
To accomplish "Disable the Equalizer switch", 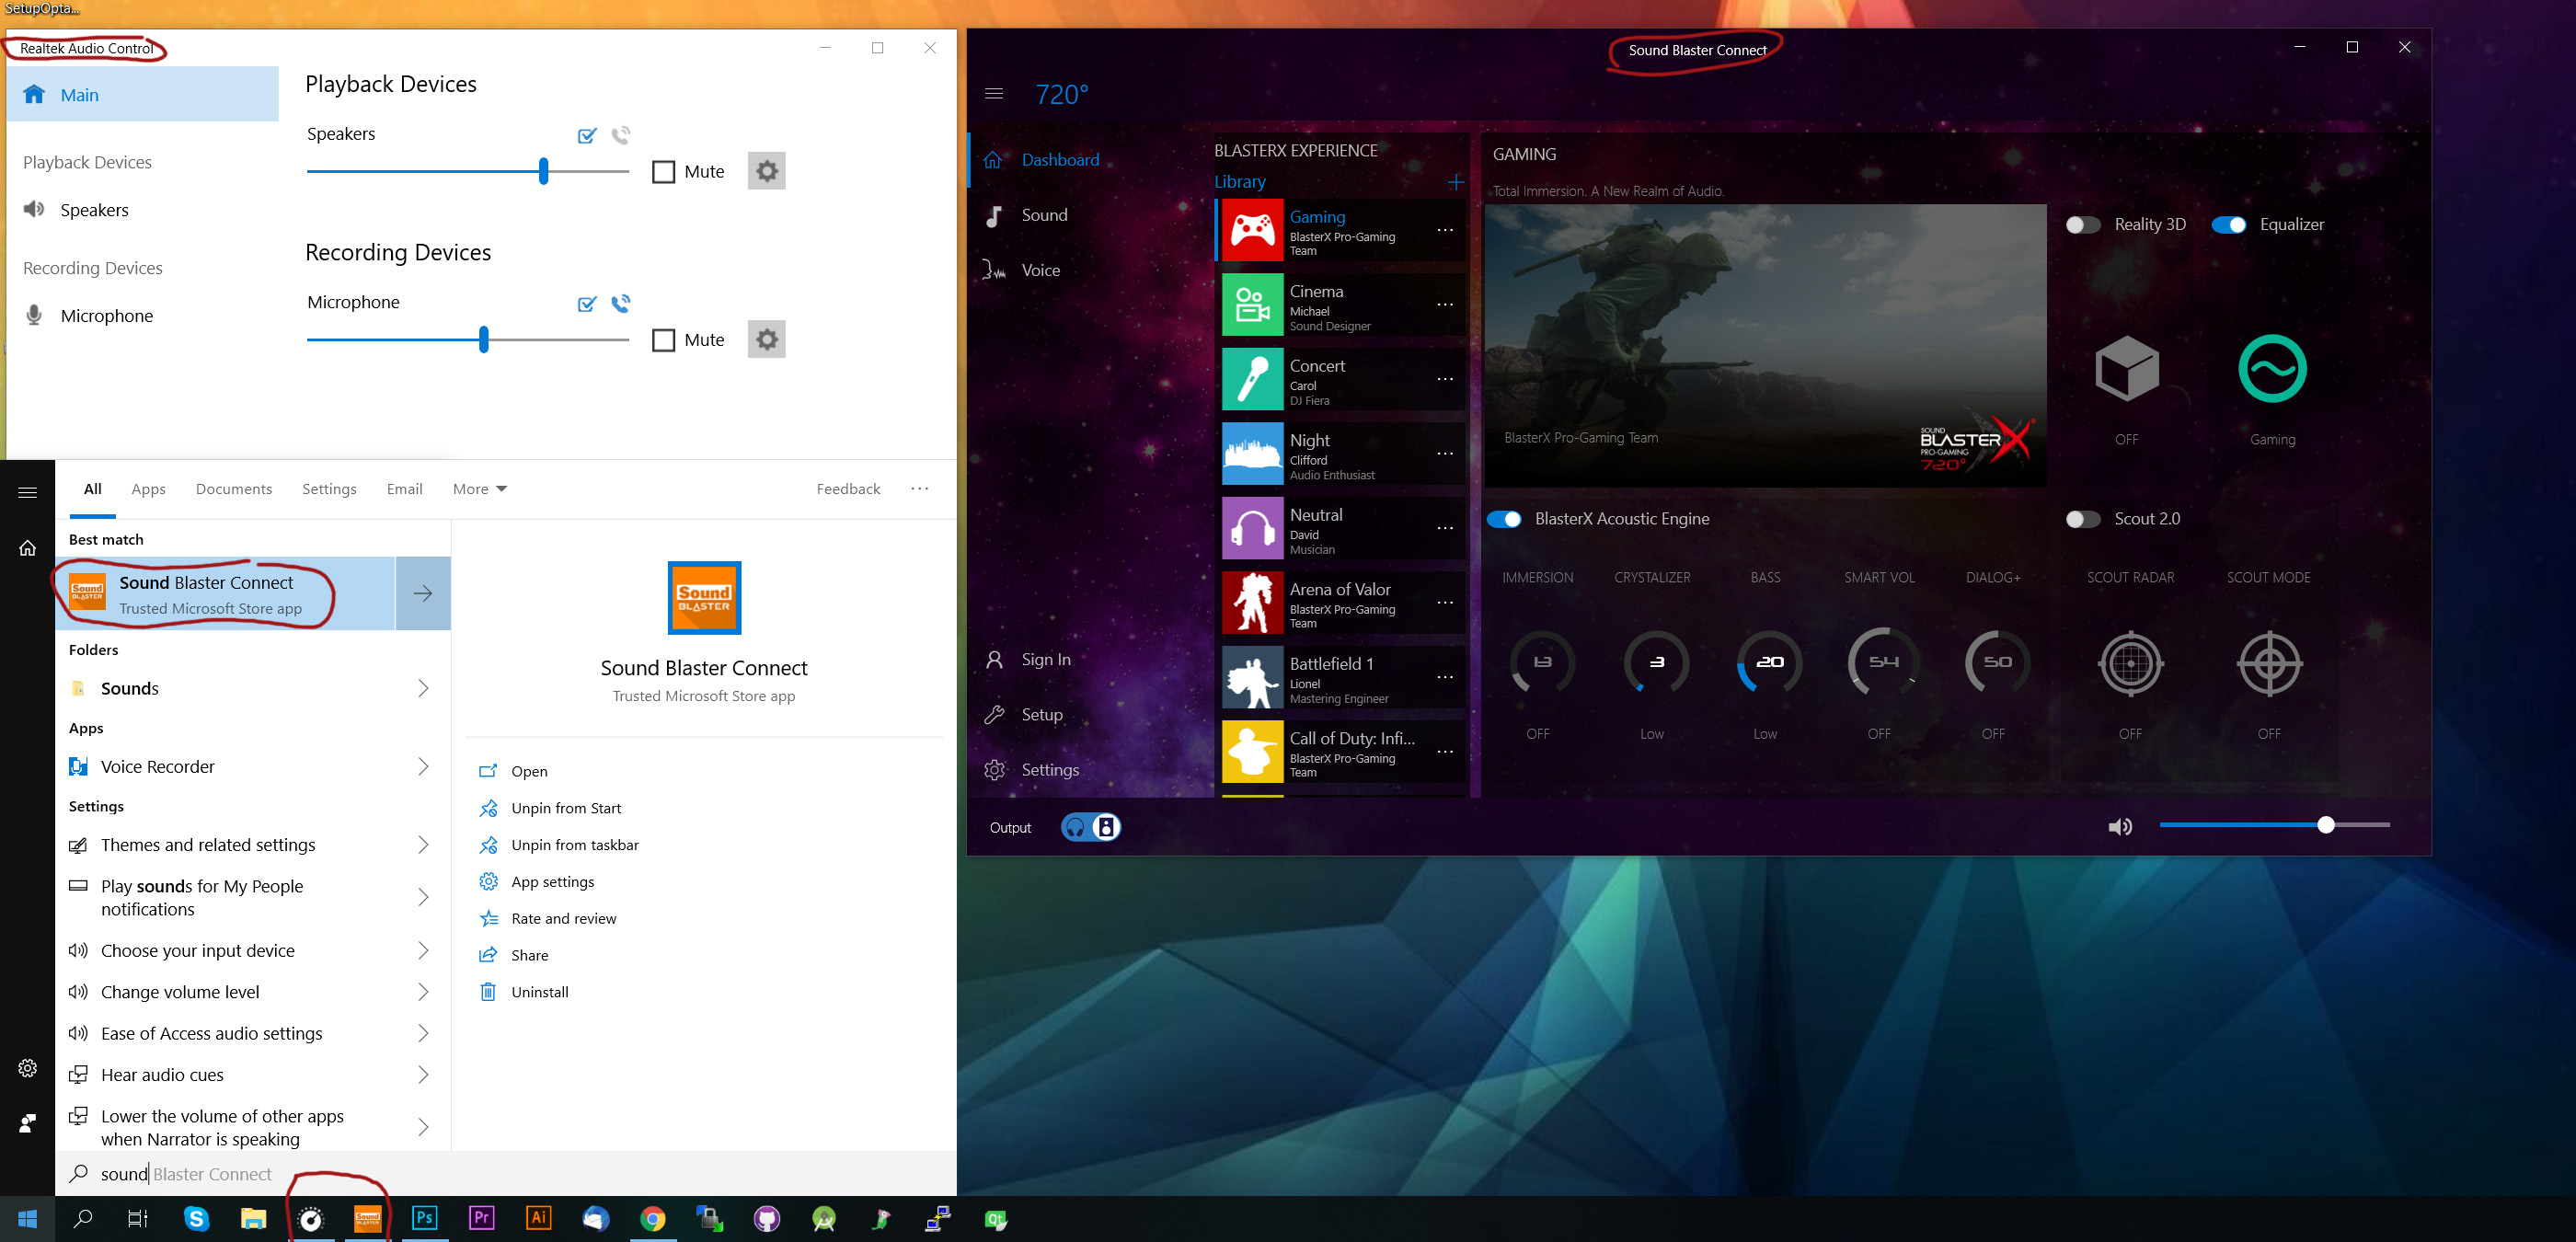I will (2229, 225).
